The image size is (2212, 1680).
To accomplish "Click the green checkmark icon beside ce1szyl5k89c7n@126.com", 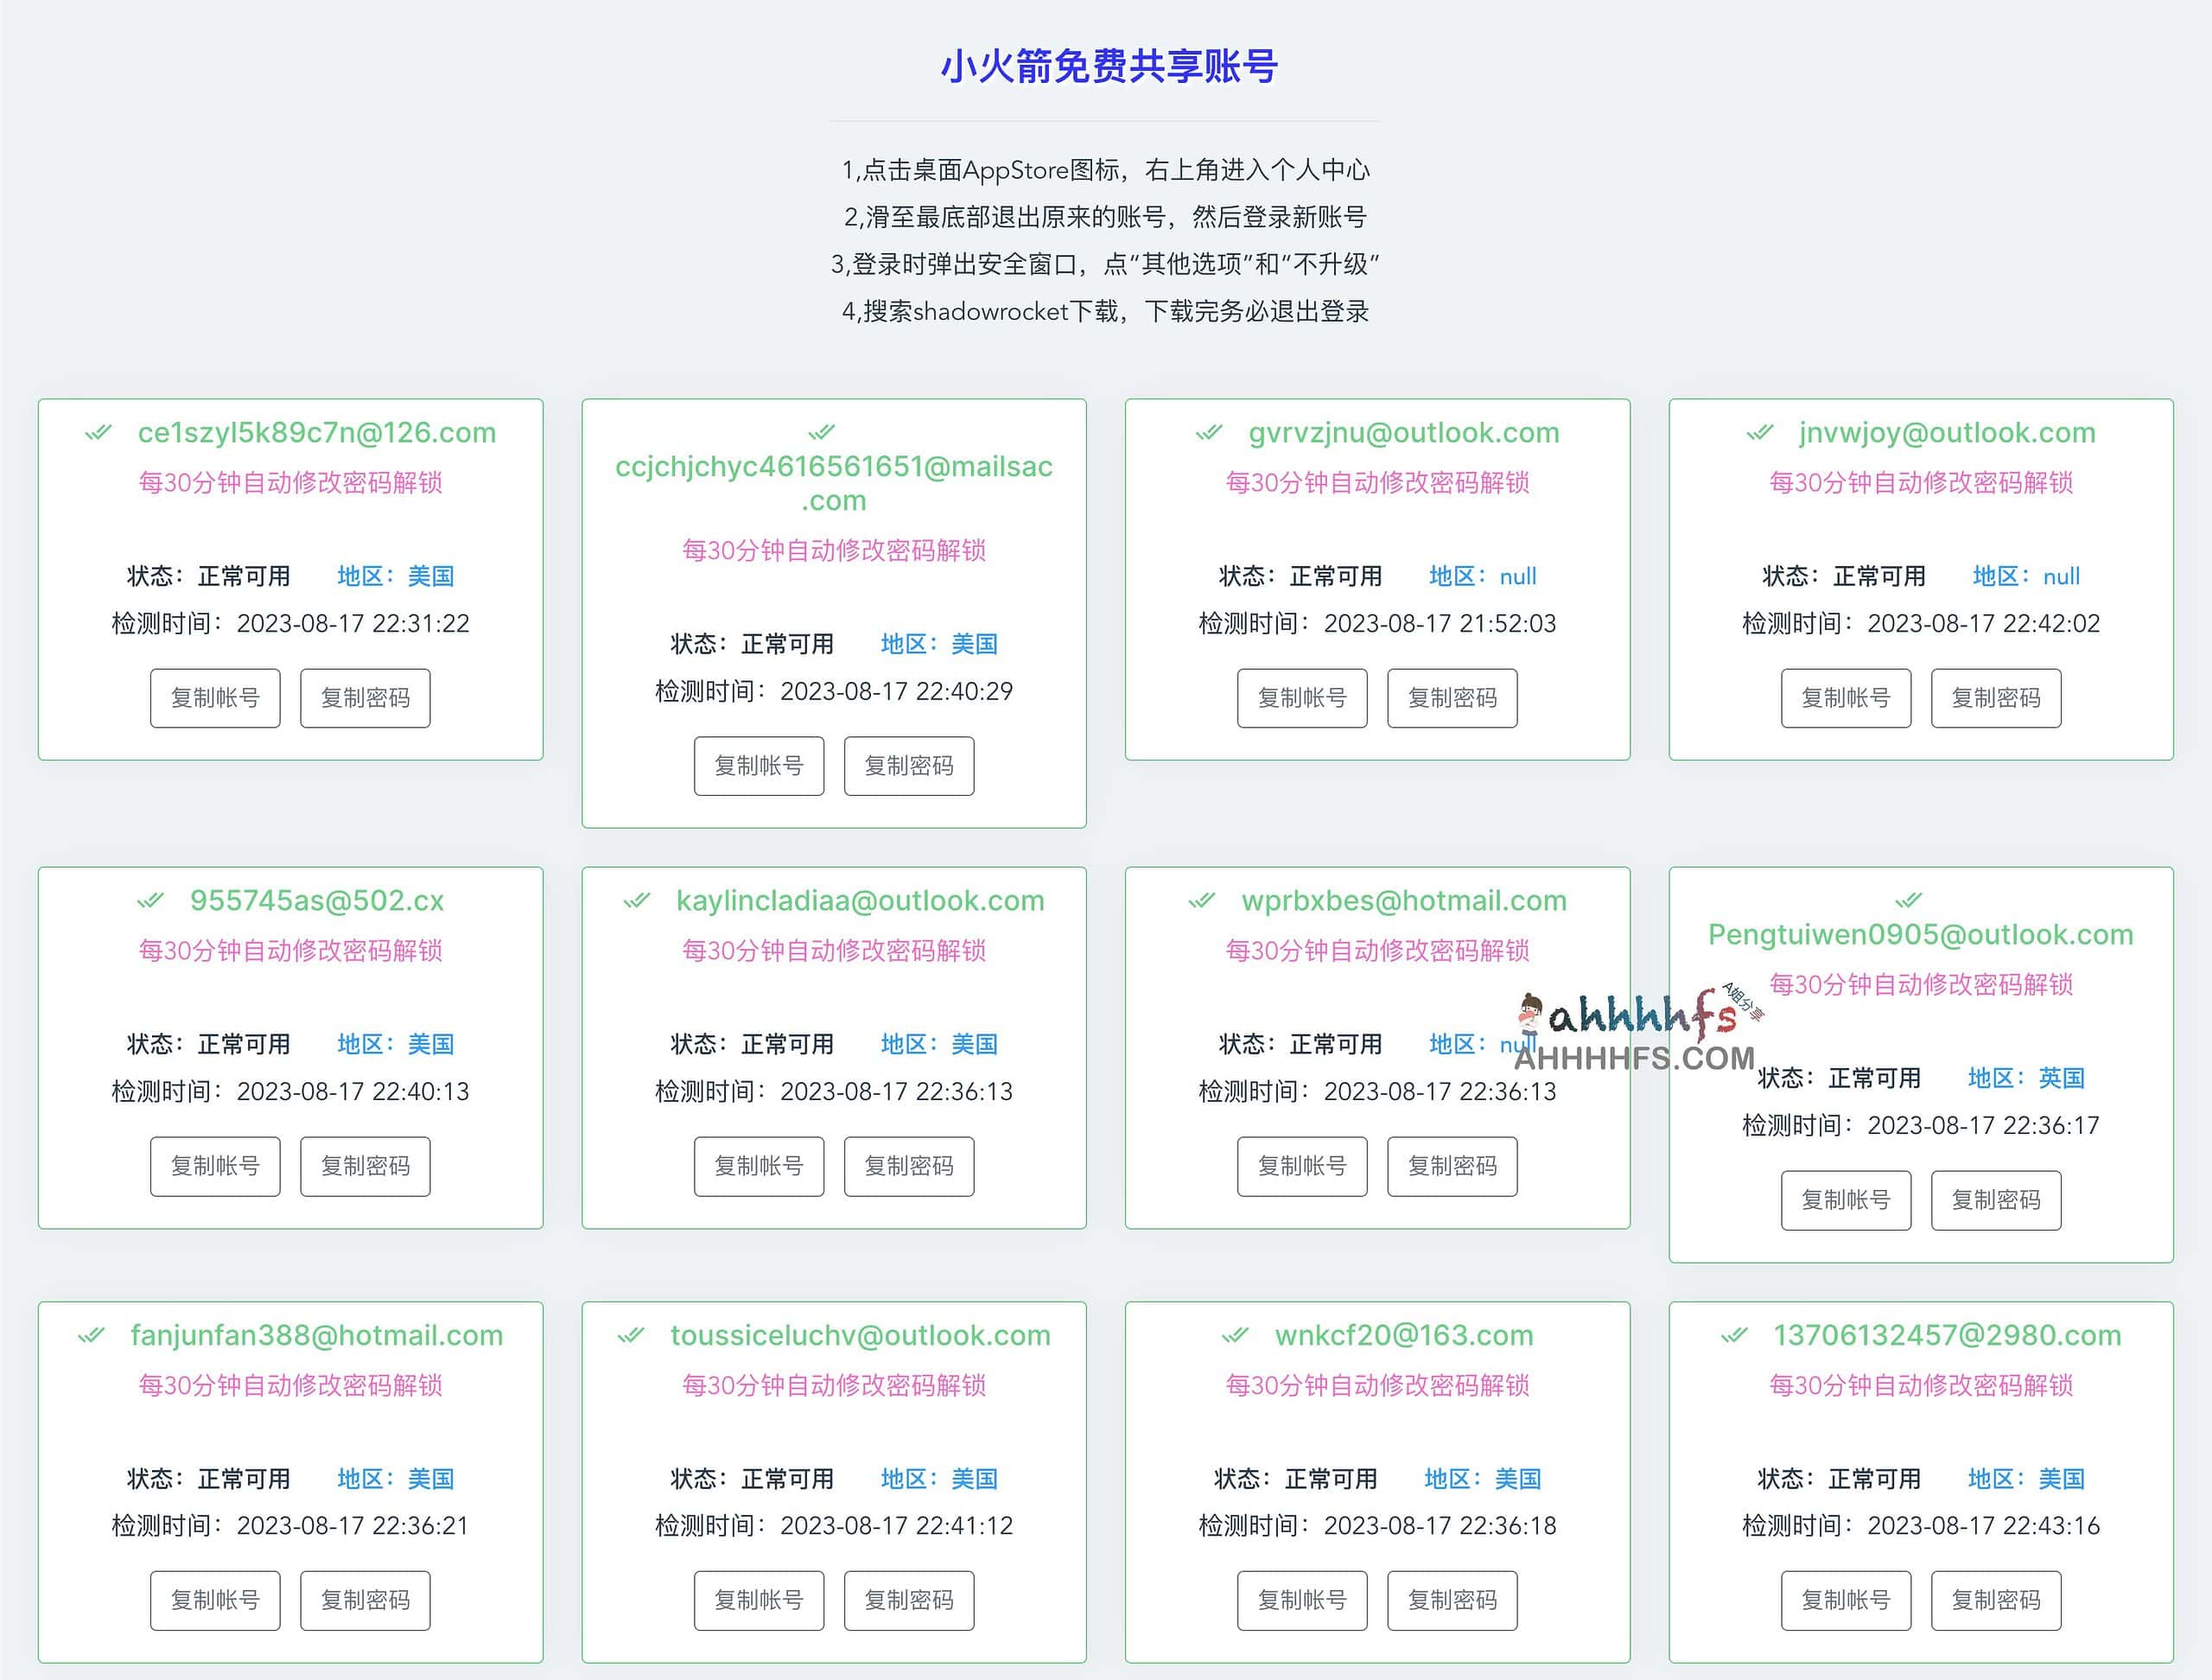I will pos(96,433).
